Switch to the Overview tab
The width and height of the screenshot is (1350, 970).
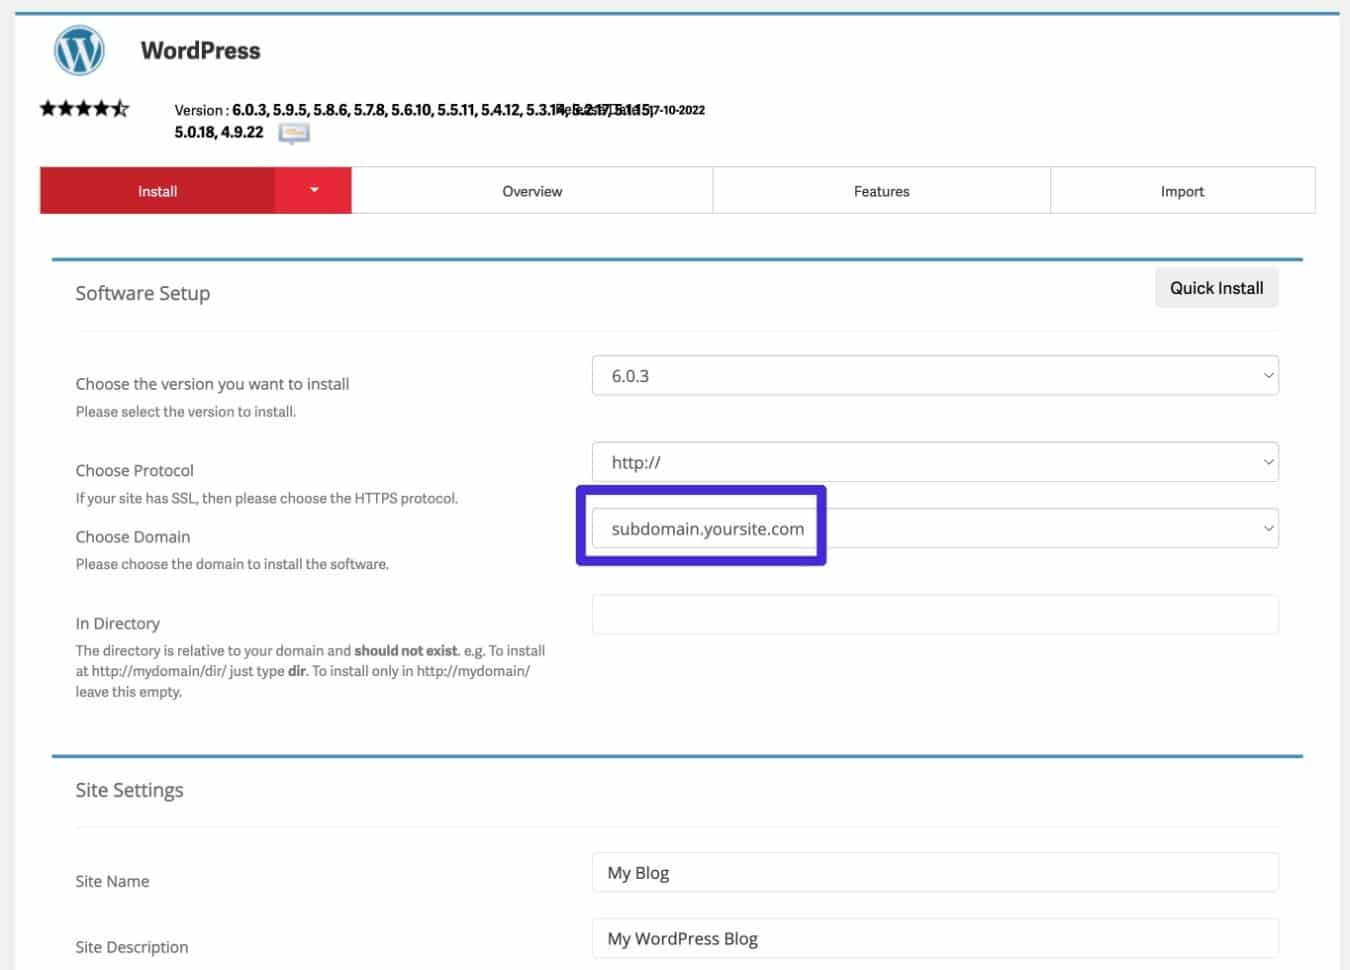(531, 190)
